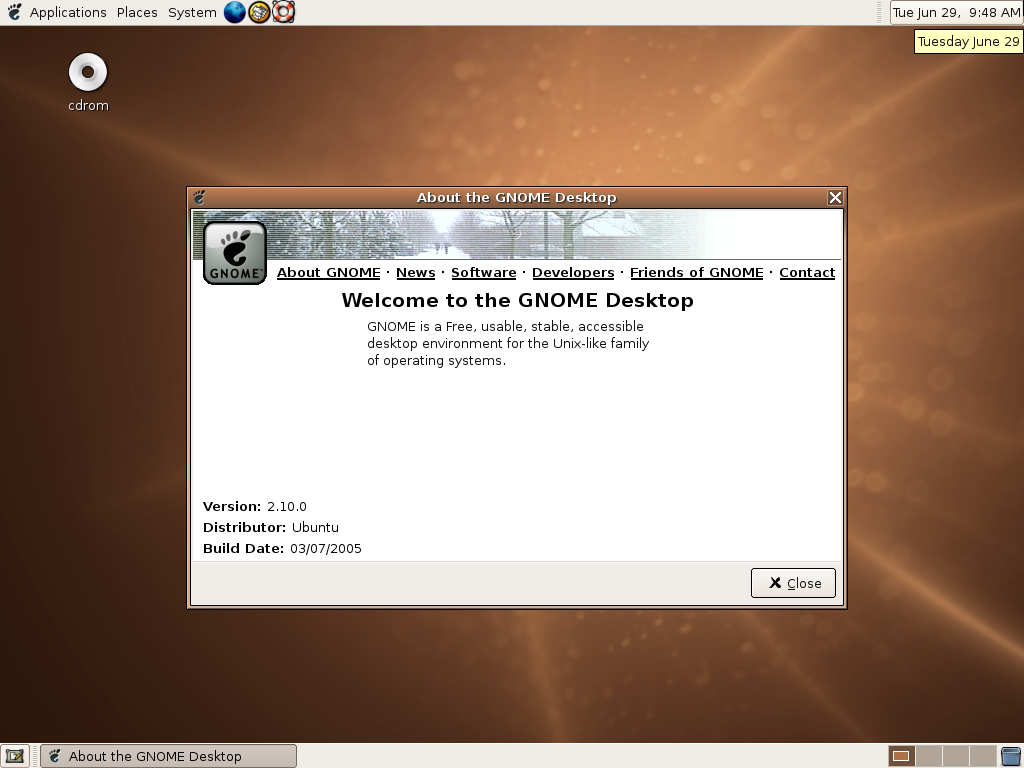Launch the web browser globe icon
This screenshot has height=768, width=1024.
point(234,12)
